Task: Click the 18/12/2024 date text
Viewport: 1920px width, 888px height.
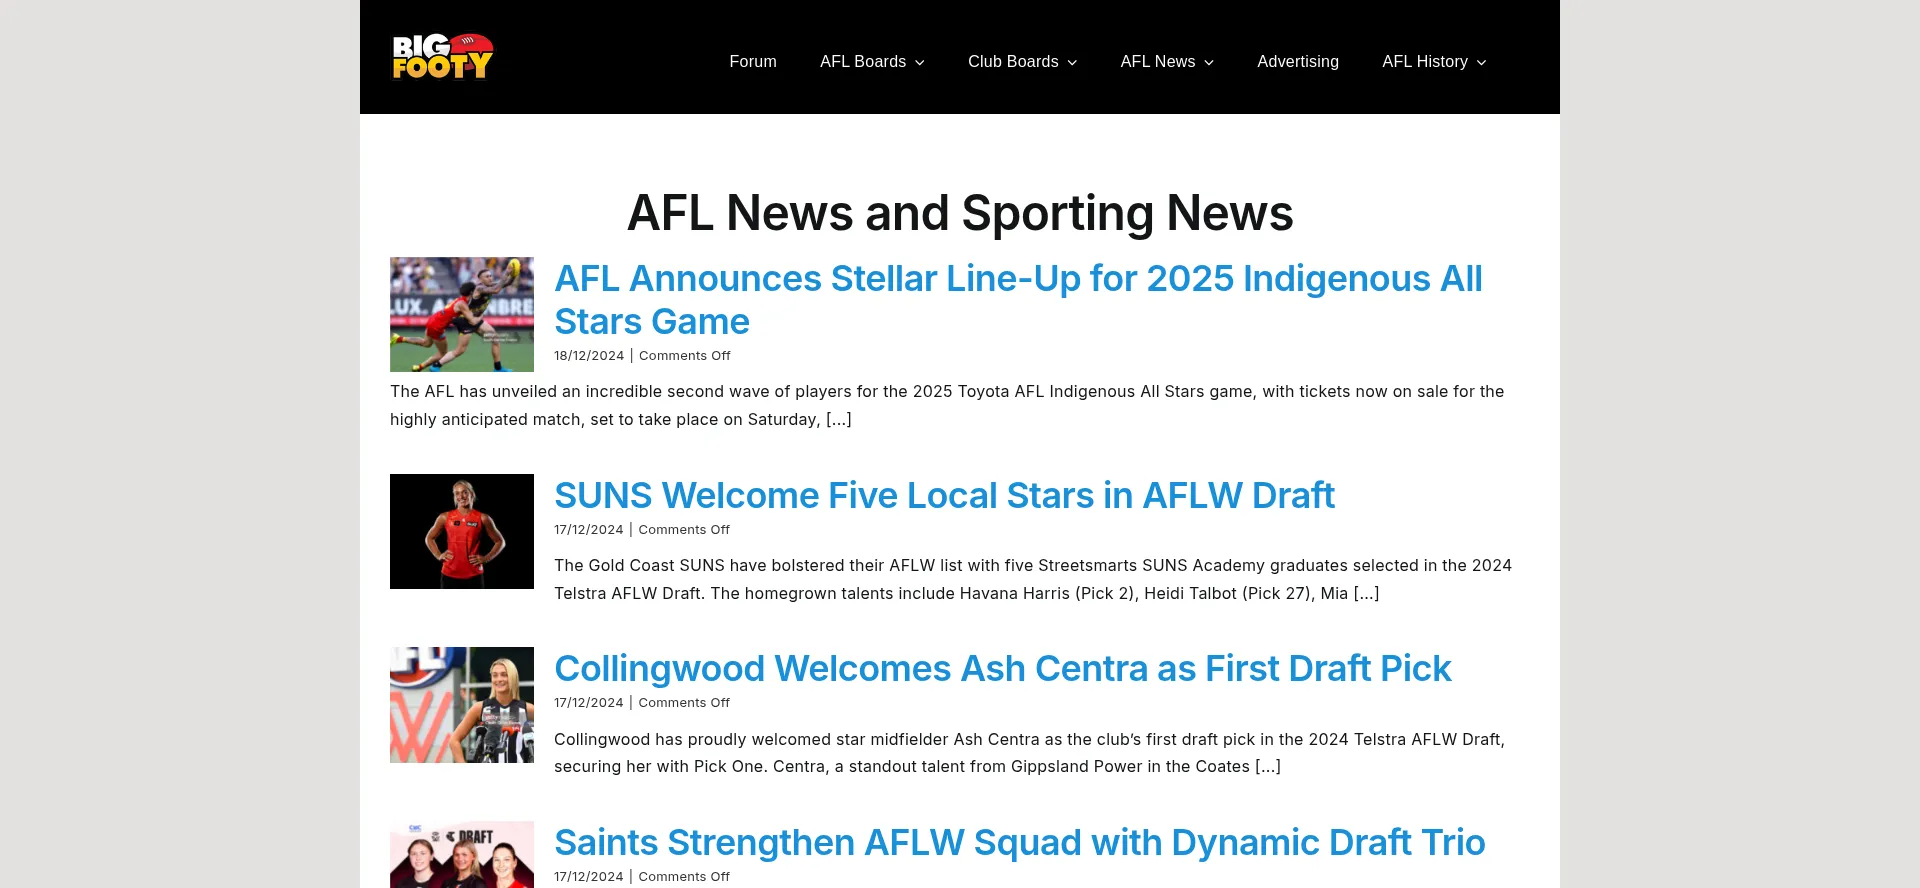Action: point(589,356)
